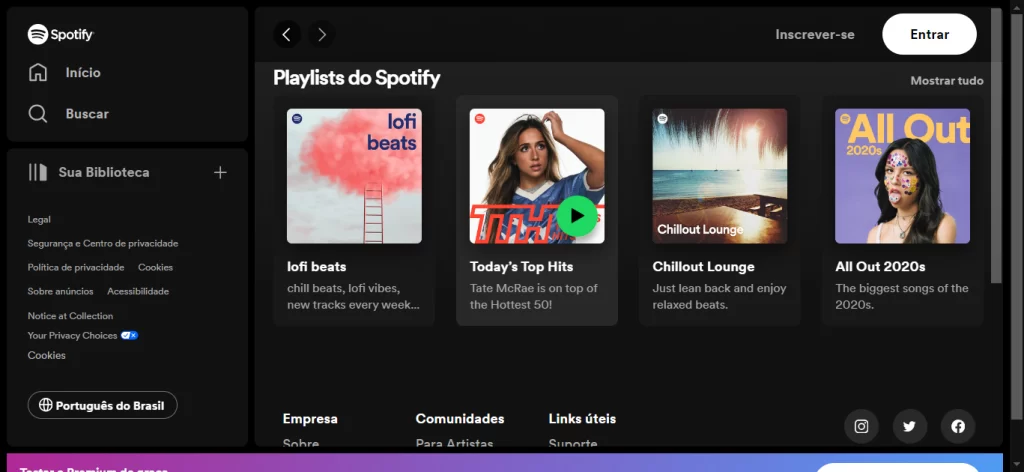1024x472 pixels.
Task: Show all Playlists do Spotify
Action: pyautogui.click(x=946, y=81)
